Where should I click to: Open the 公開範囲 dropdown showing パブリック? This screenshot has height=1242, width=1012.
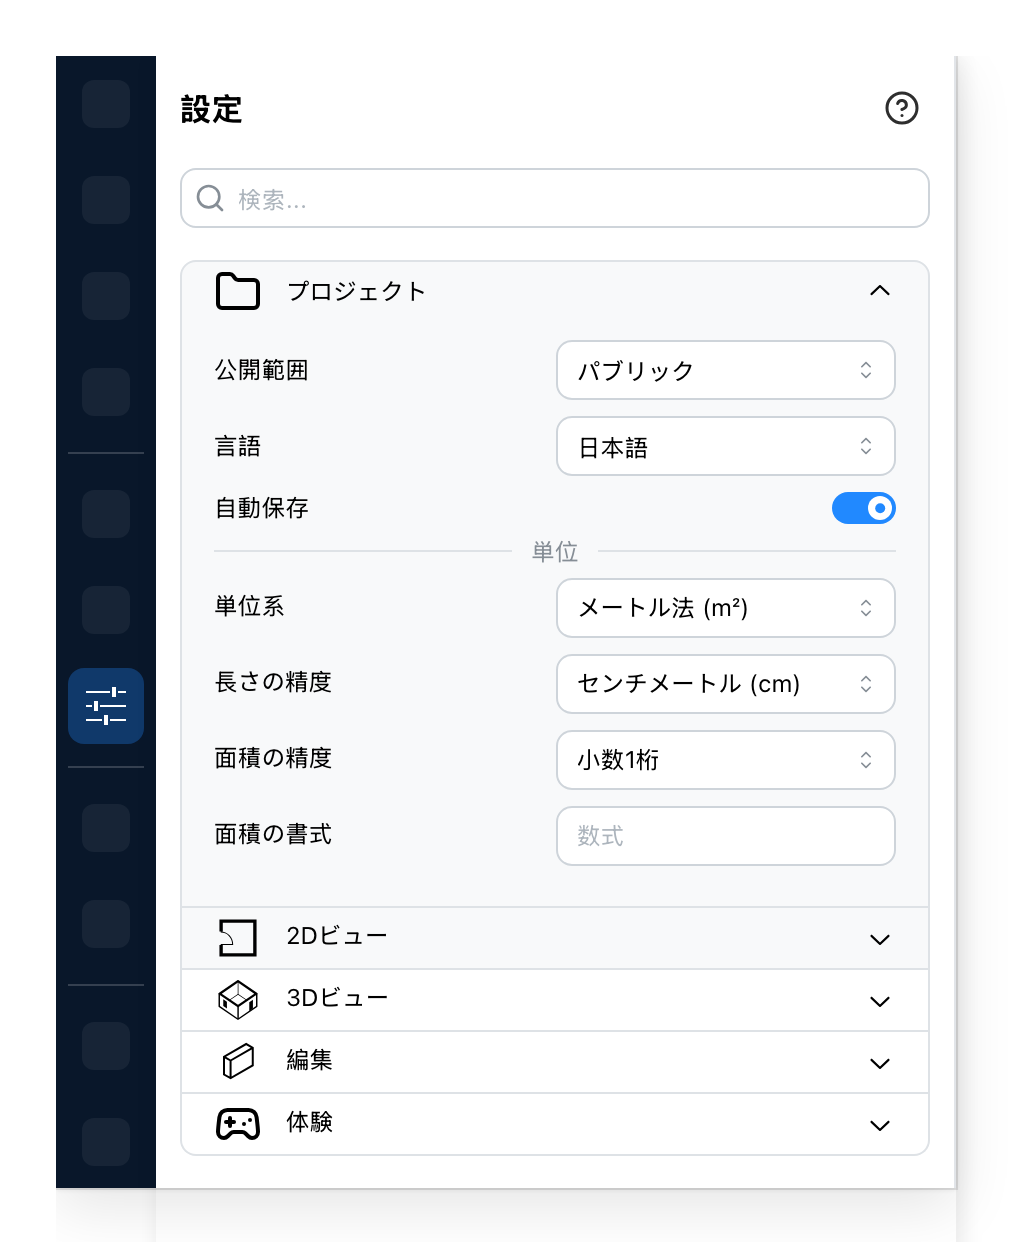(726, 370)
